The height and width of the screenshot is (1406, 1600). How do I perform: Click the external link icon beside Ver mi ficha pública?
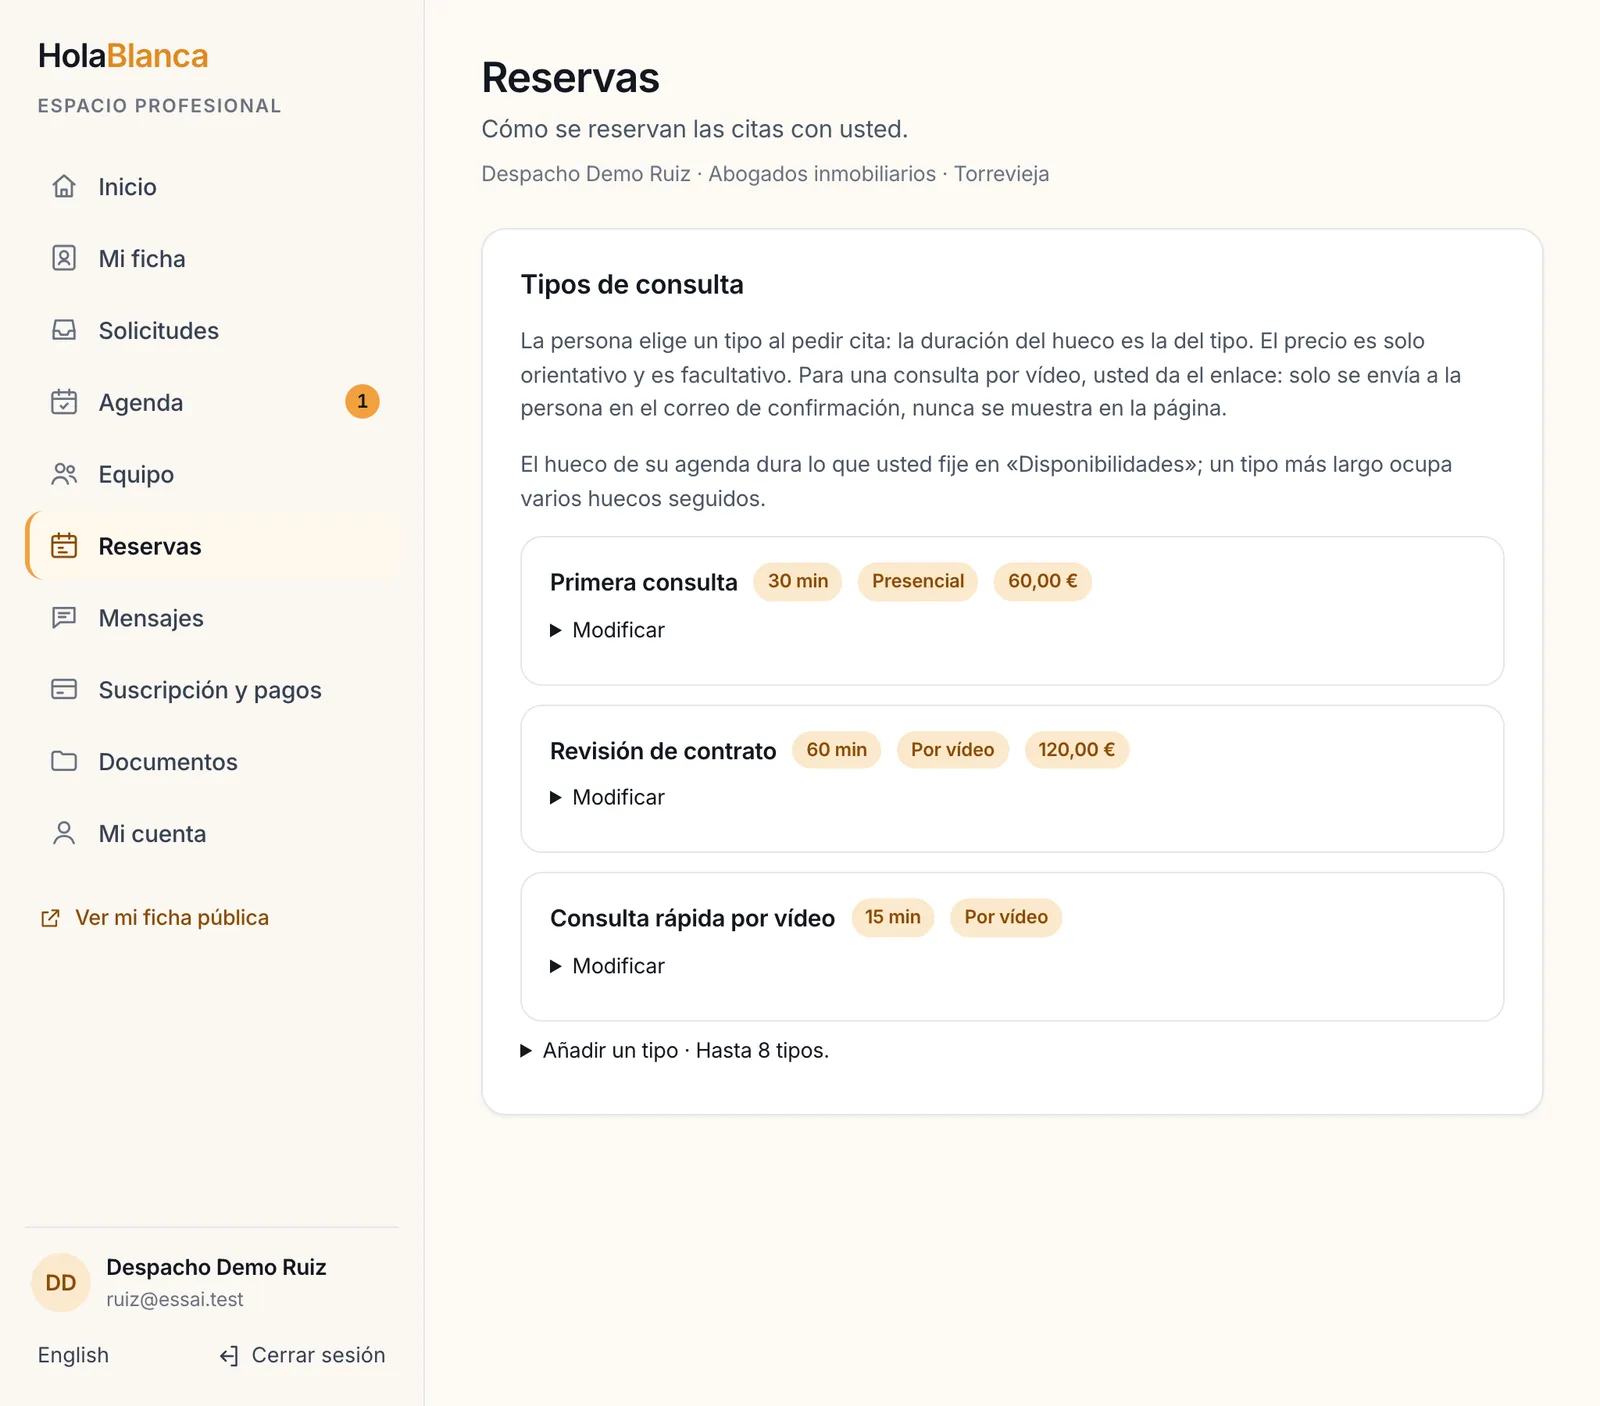tap(50, 918)
